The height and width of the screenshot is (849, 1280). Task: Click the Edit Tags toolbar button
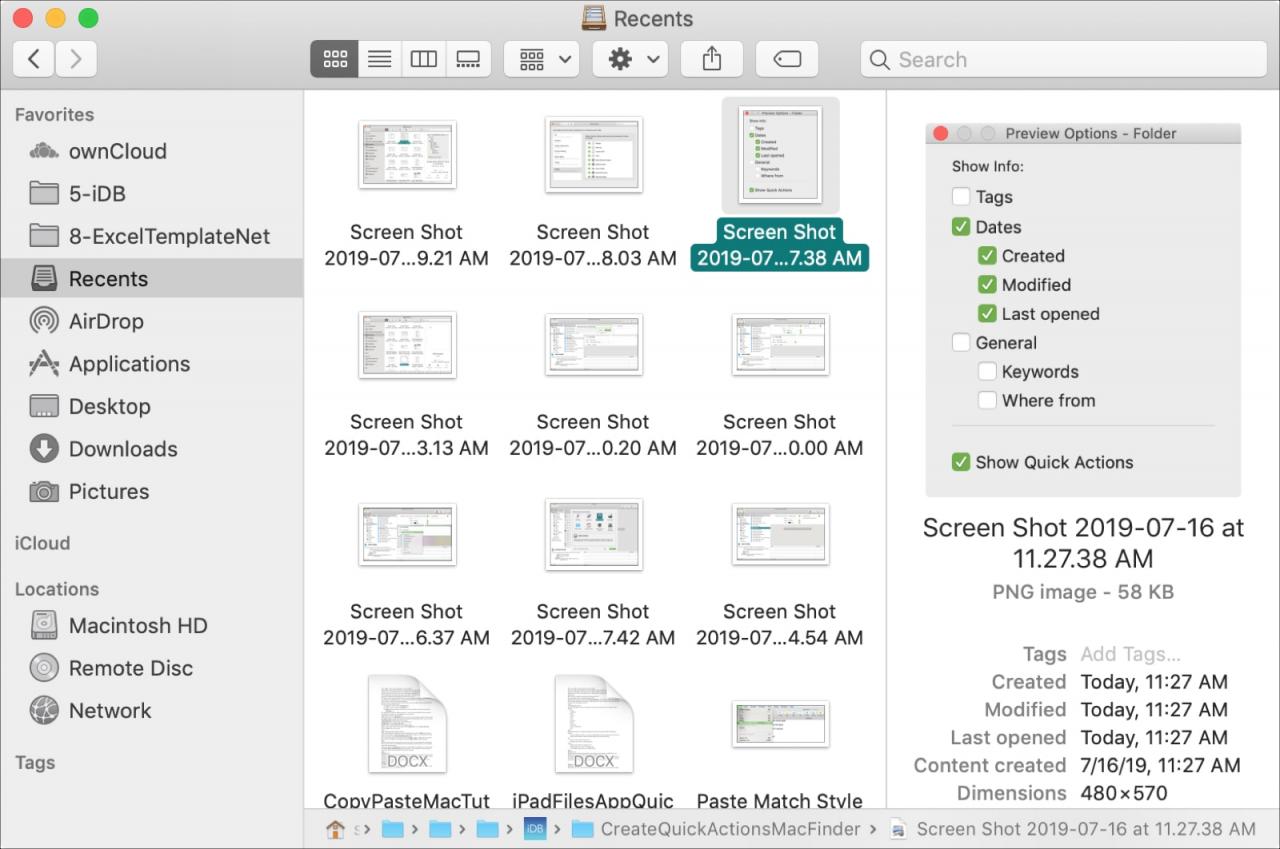pyautogui.click(x=787, y=59)
